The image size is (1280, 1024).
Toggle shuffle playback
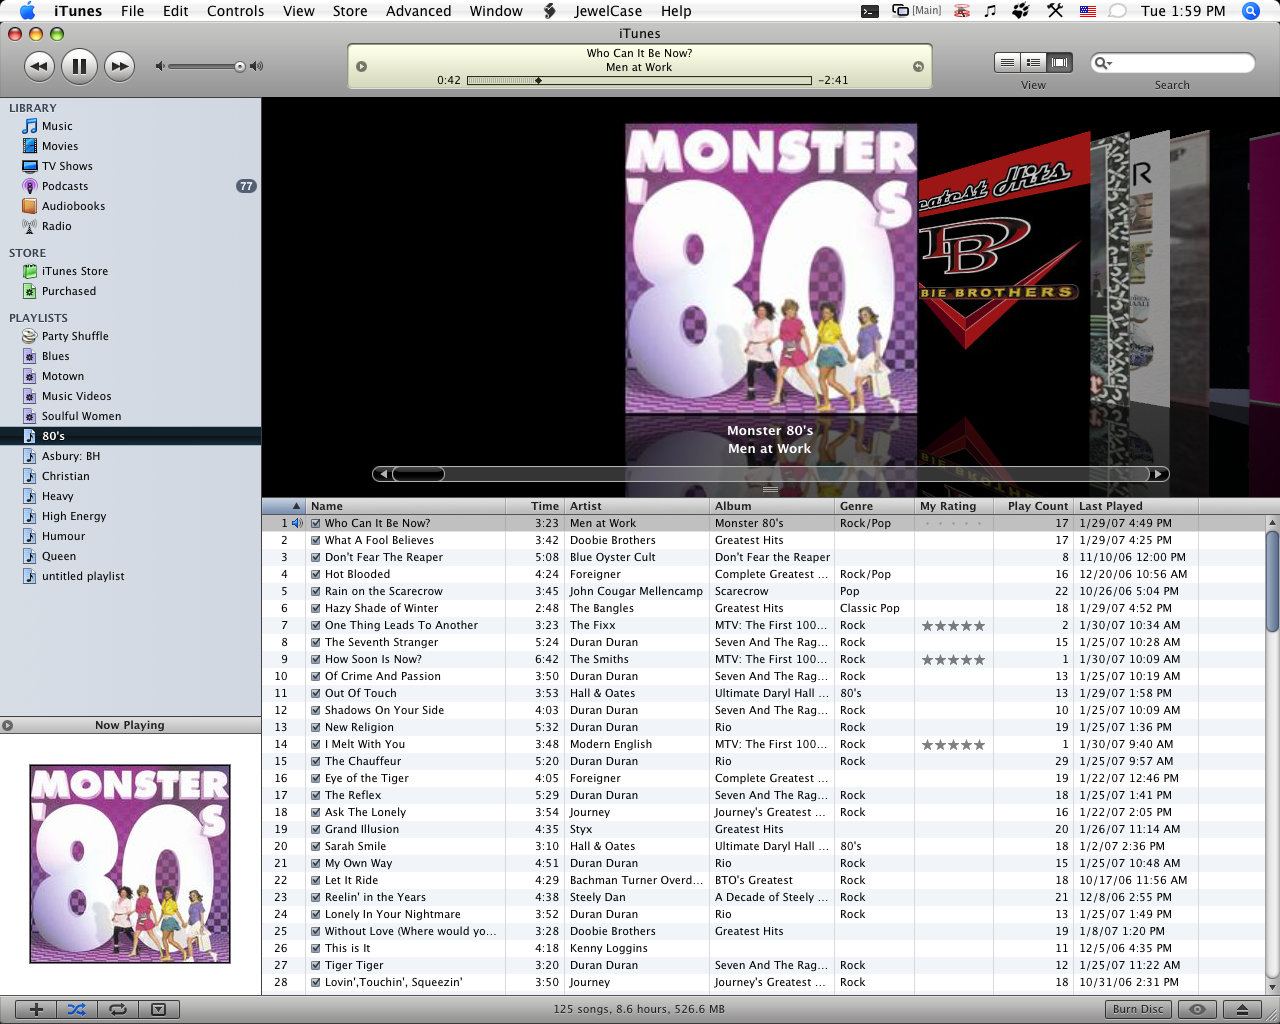77,1009
